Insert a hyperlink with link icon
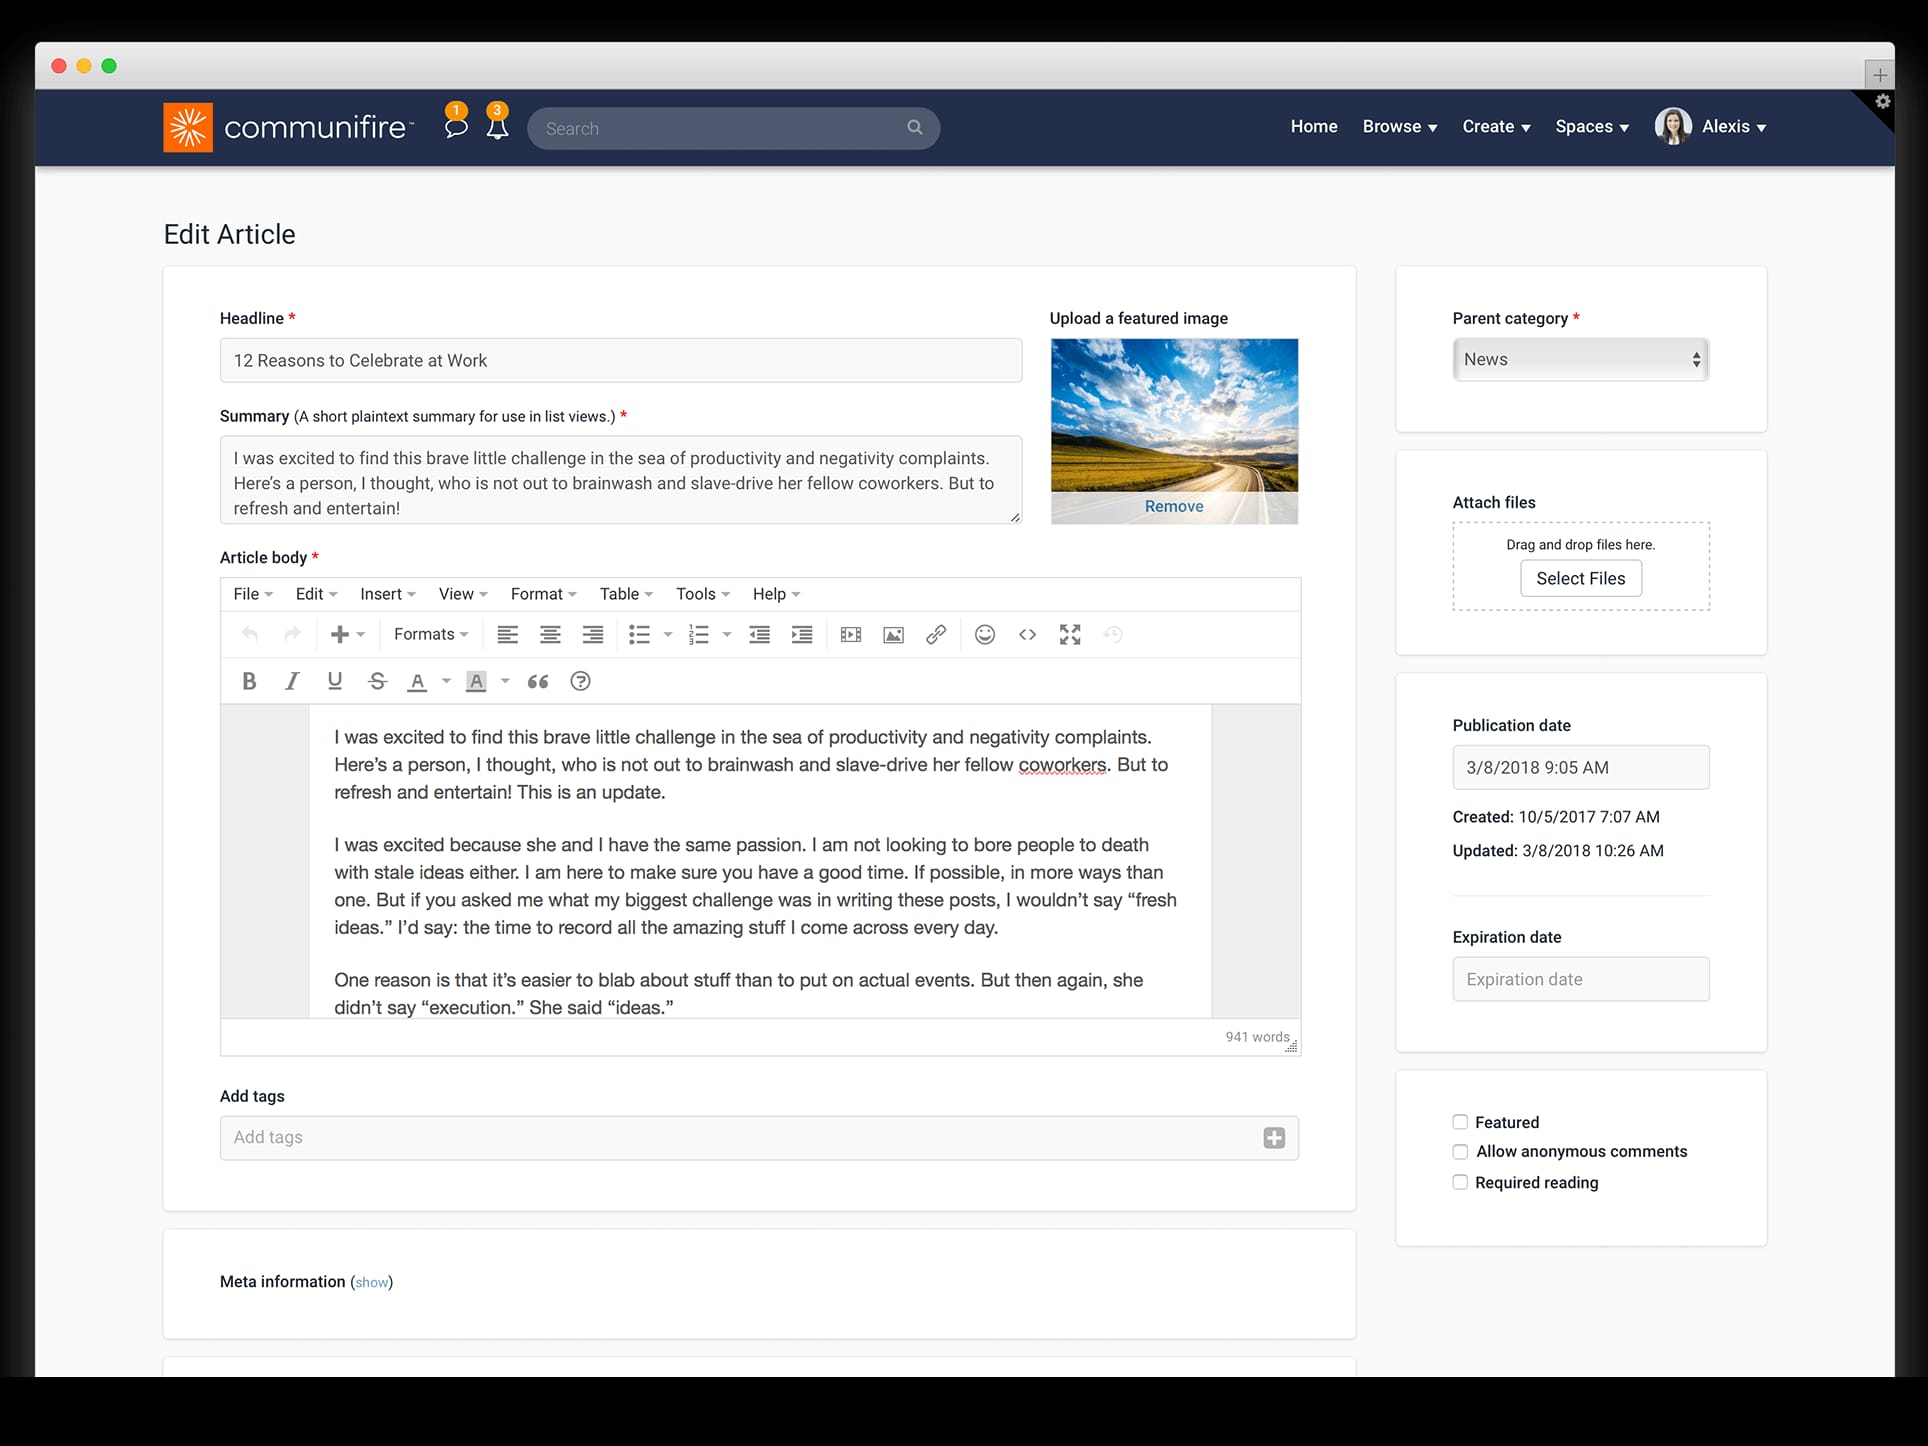1928x1446 pixels. (936, 634)
